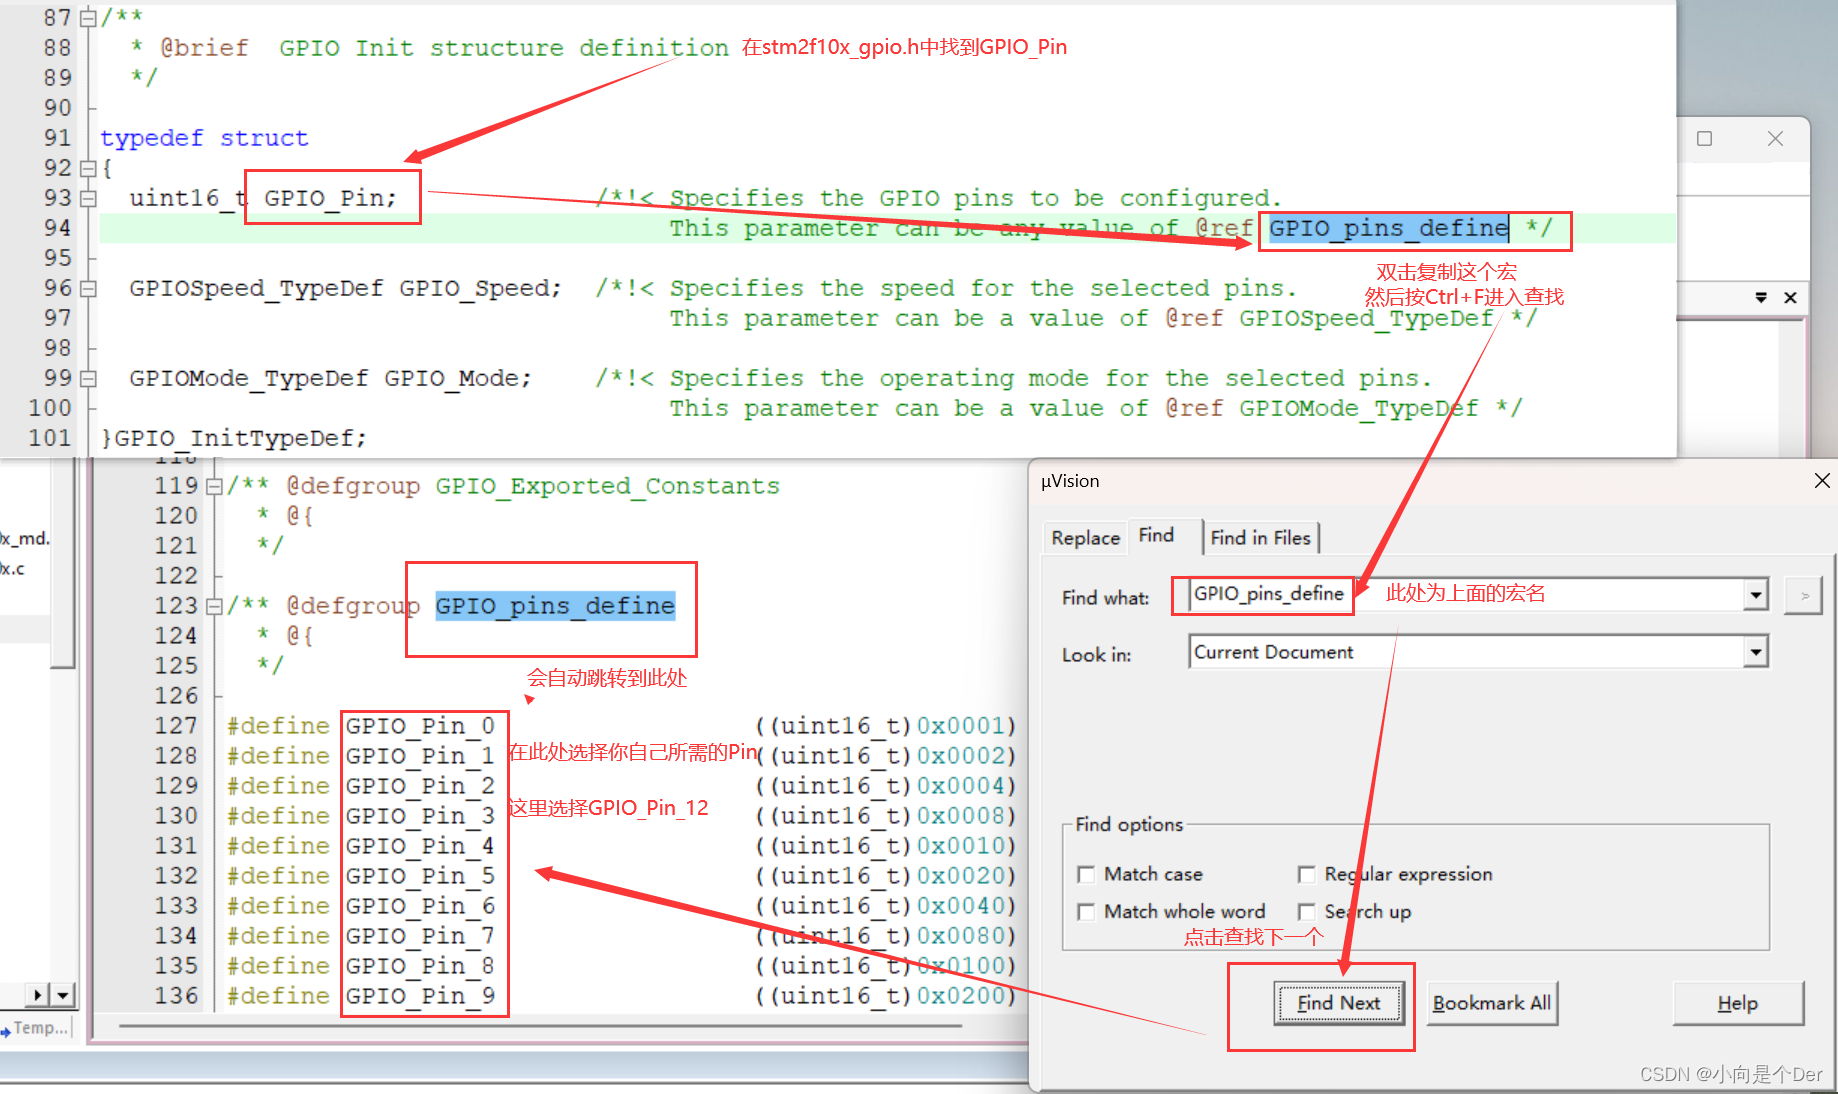Close the µVision Find dialog

click(x=1821, y=481)
